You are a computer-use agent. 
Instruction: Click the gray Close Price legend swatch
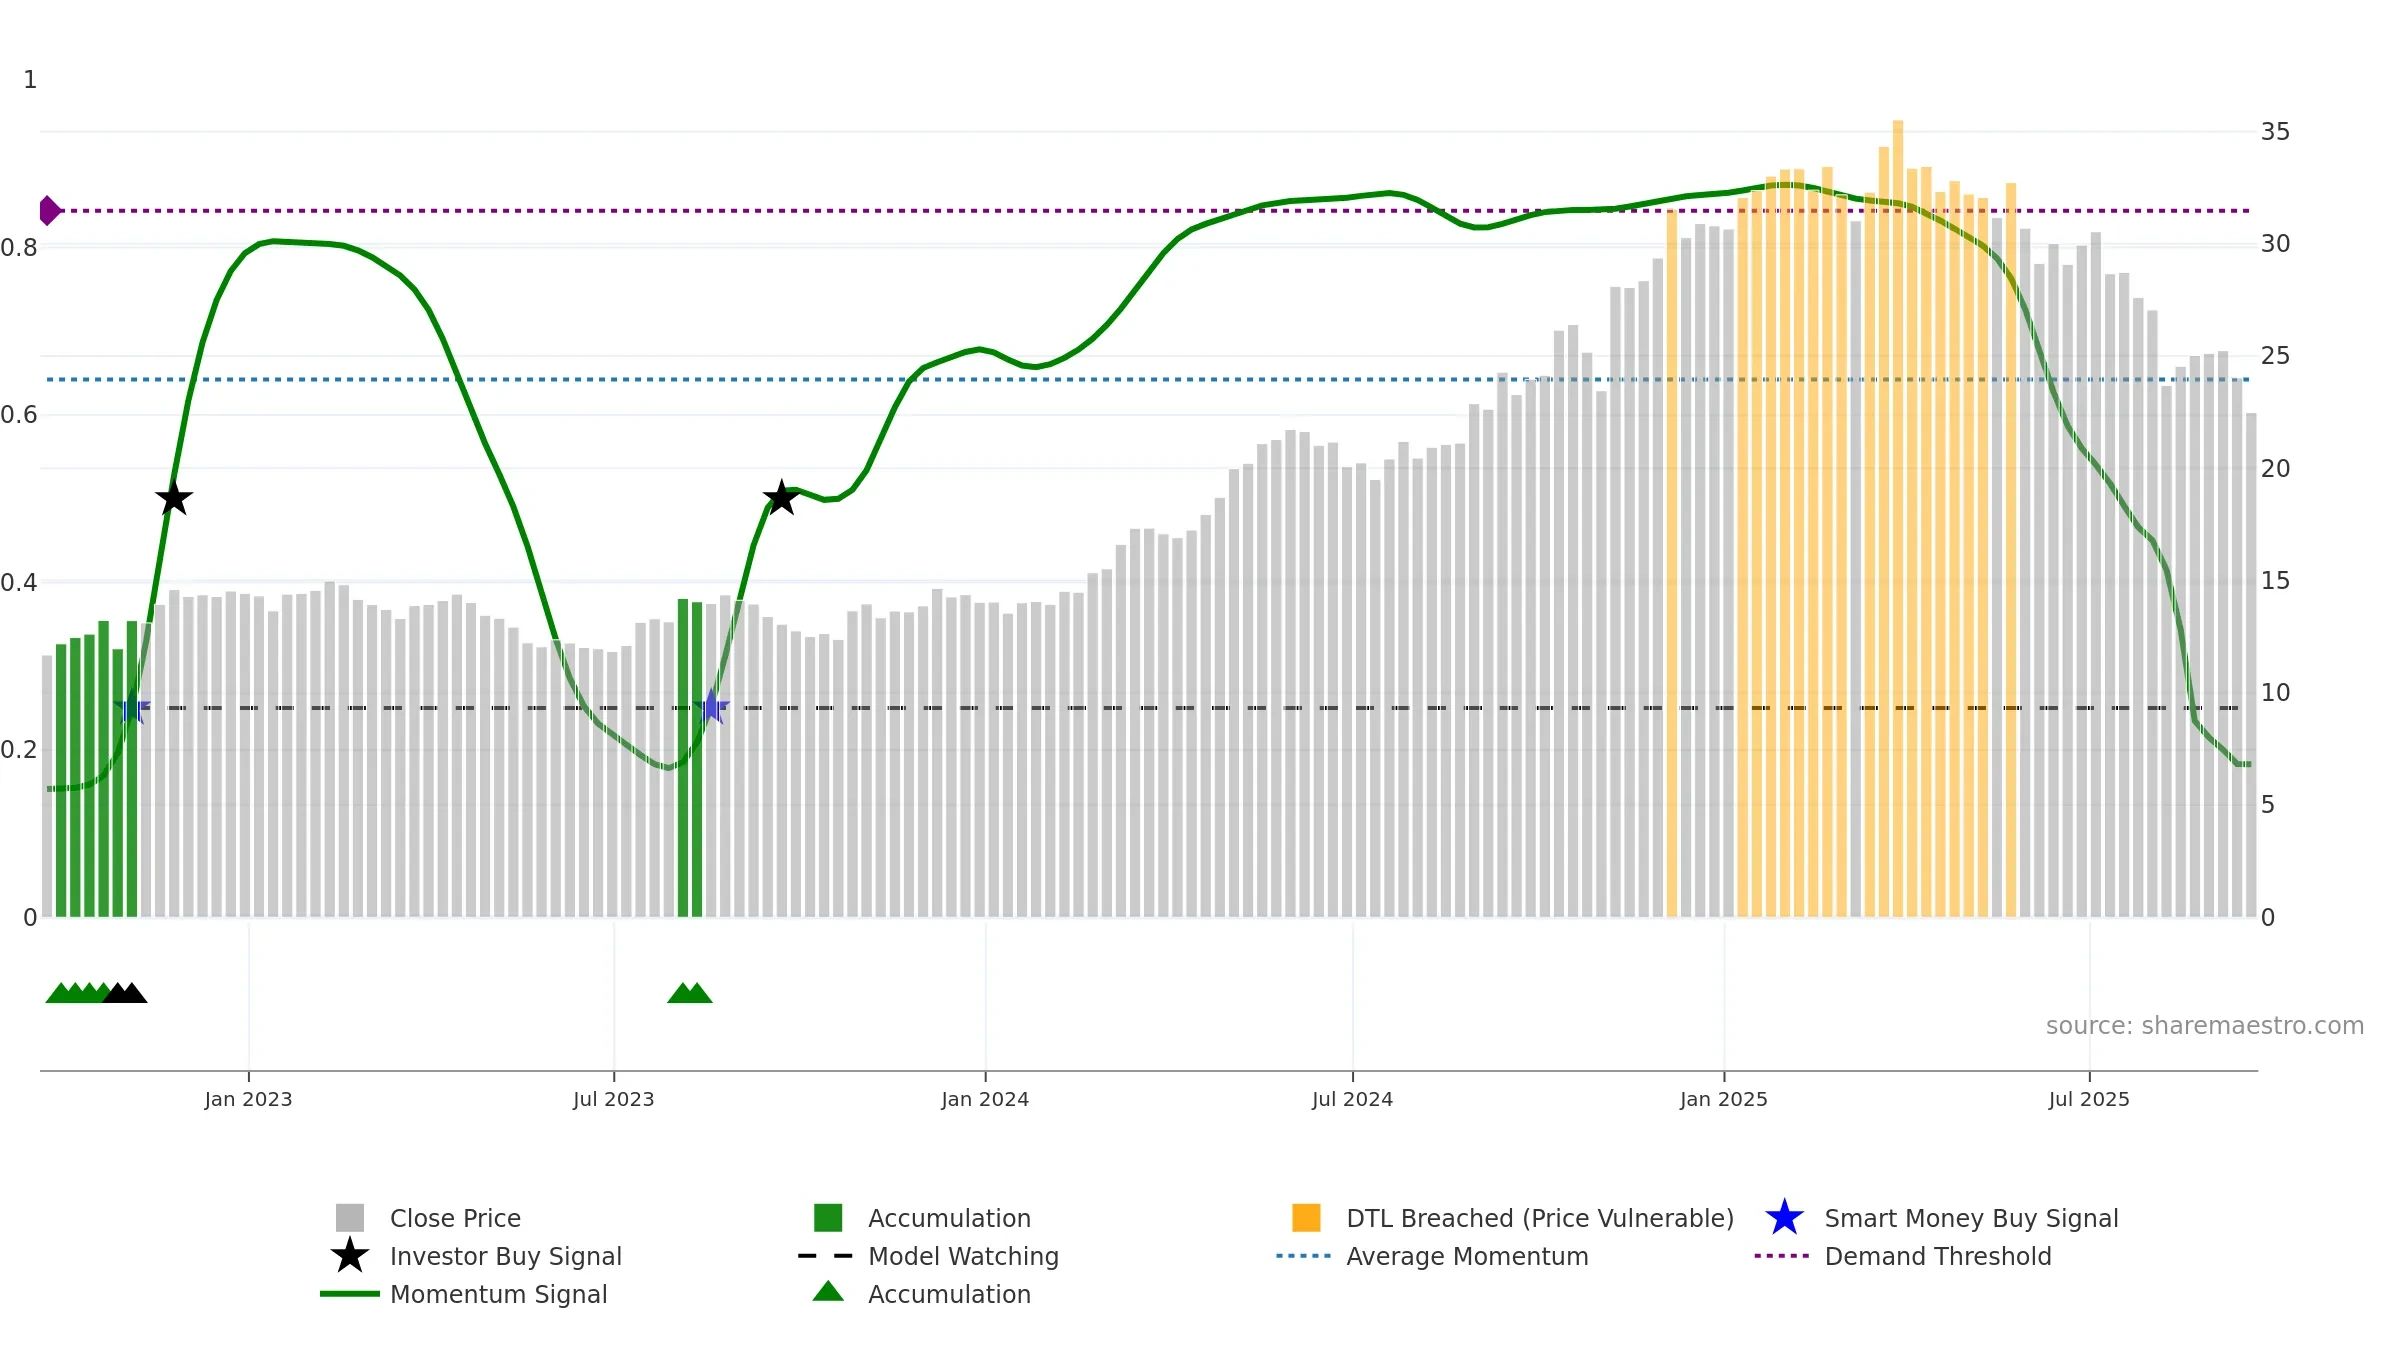[x=349, y=1218]
